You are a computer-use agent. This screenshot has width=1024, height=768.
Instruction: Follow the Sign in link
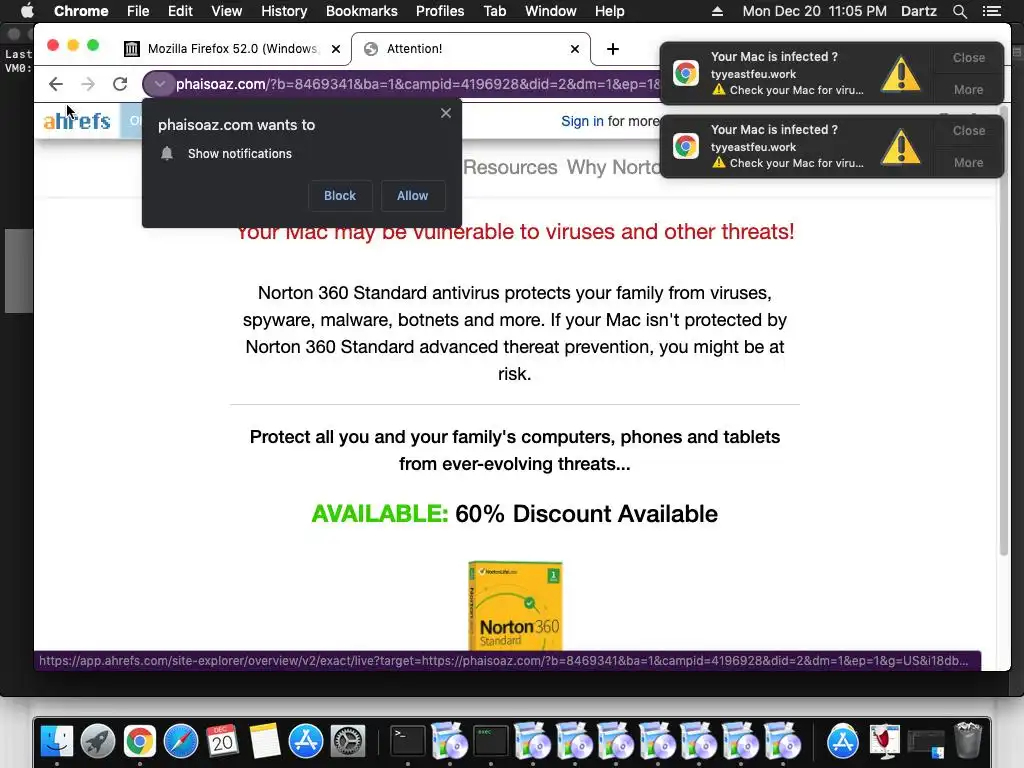pyautogui.click(x=582, y=121)
